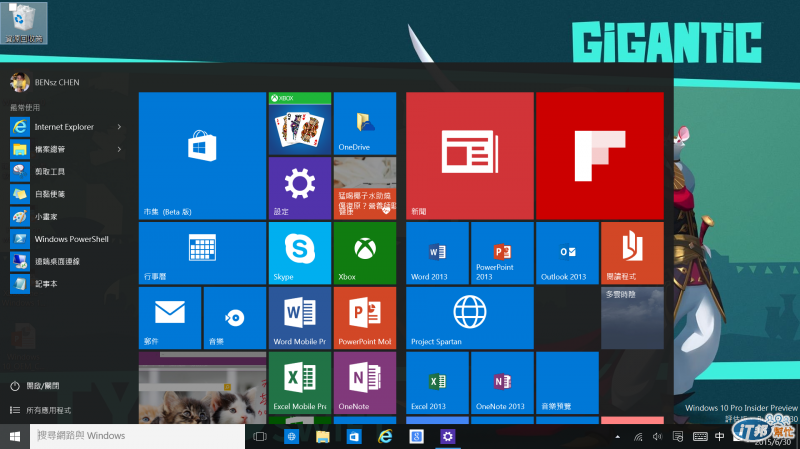Open touch keyboard tray icon
Viewport: 800px width, 449px height.
pyautogui.click(x=700, y=437)
